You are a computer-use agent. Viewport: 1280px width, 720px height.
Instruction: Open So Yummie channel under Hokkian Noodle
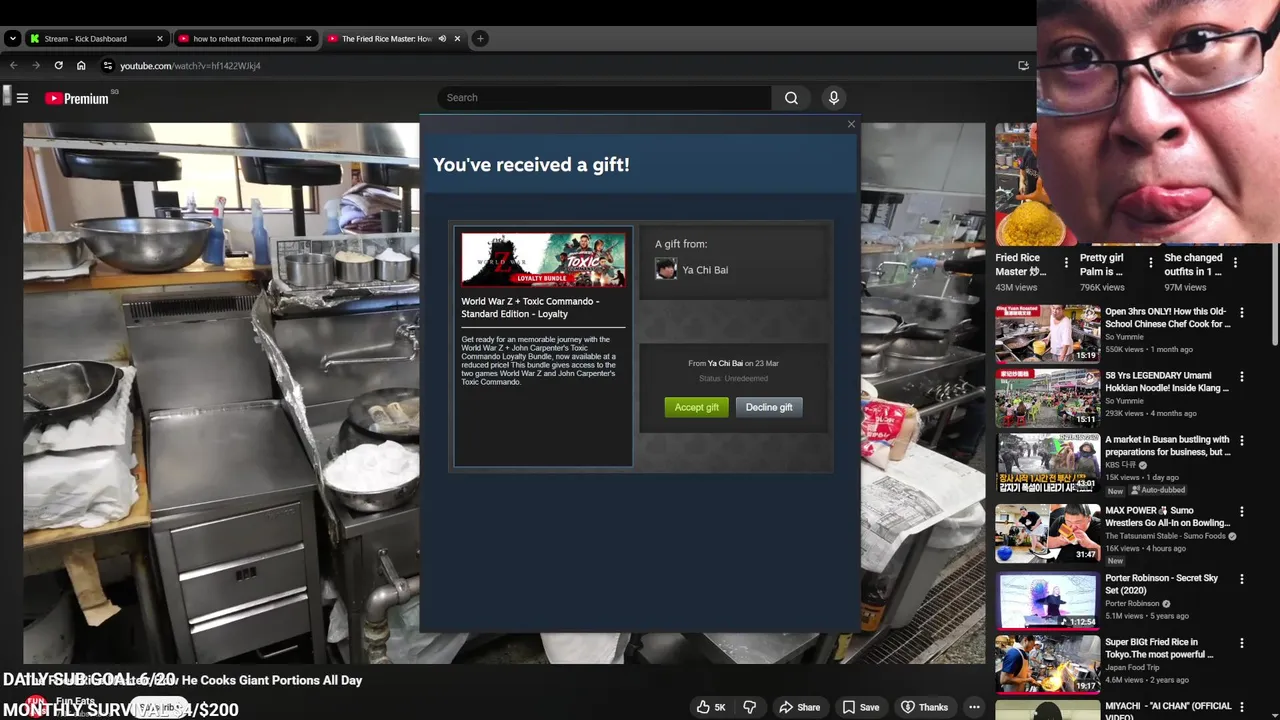1124,401
